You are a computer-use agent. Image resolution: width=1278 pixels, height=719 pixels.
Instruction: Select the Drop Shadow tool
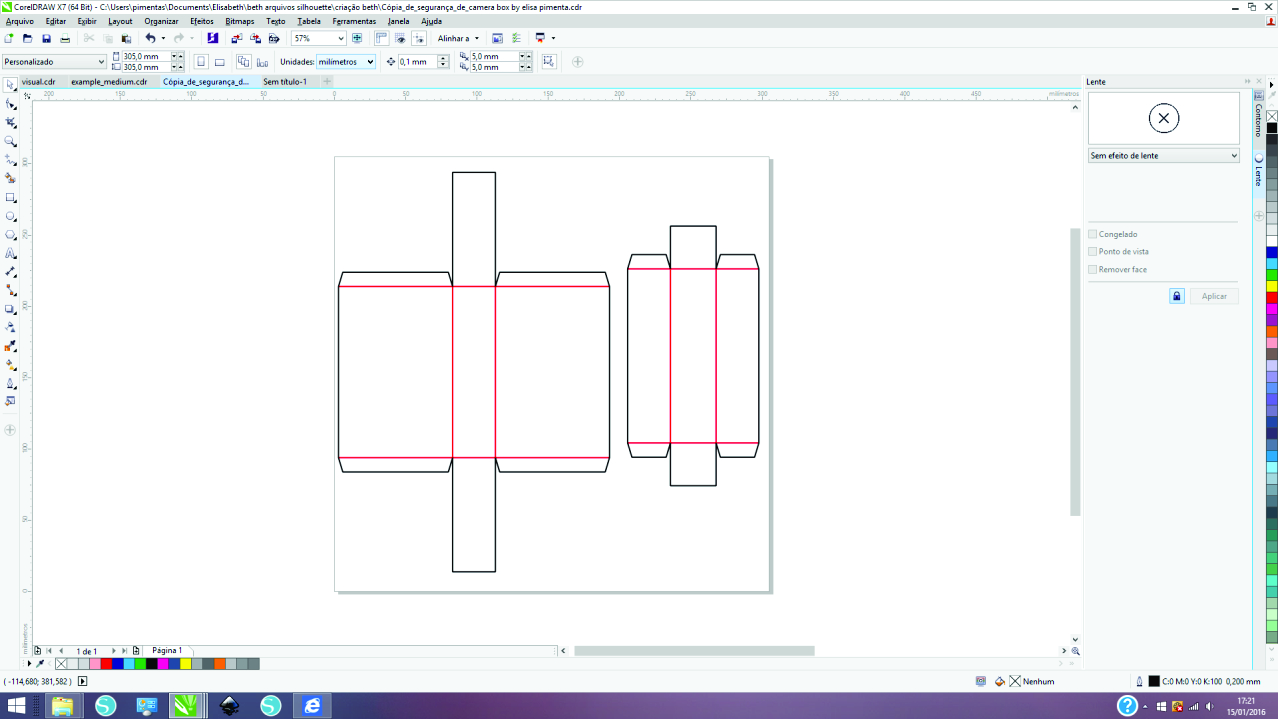(x=10, y=310)
